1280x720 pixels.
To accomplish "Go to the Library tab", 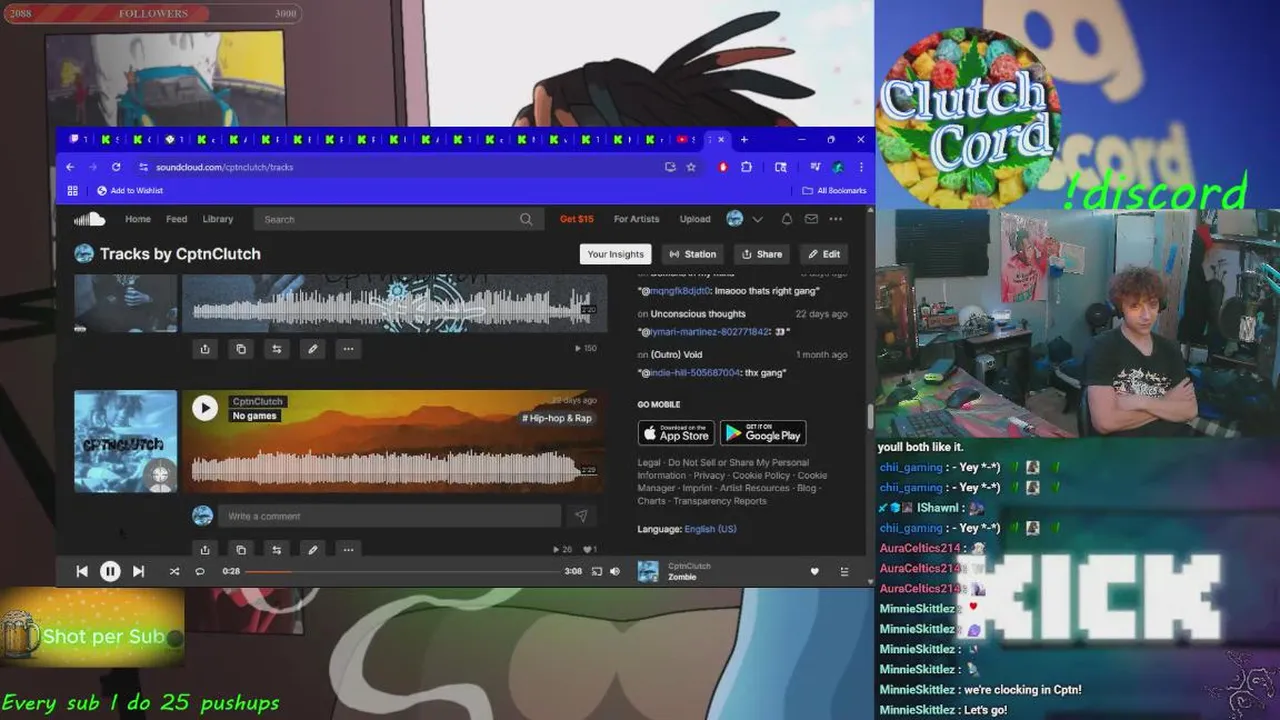I will click(218, 219).
